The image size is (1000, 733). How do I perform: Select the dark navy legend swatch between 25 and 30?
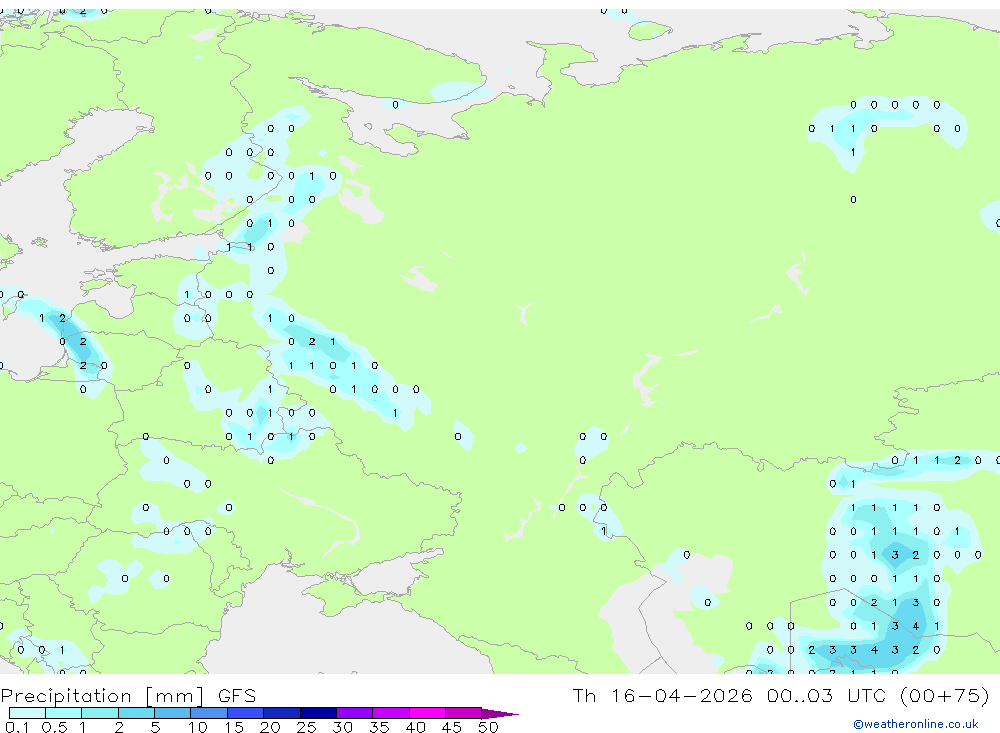pyautogui.click(x=318, y=713)
